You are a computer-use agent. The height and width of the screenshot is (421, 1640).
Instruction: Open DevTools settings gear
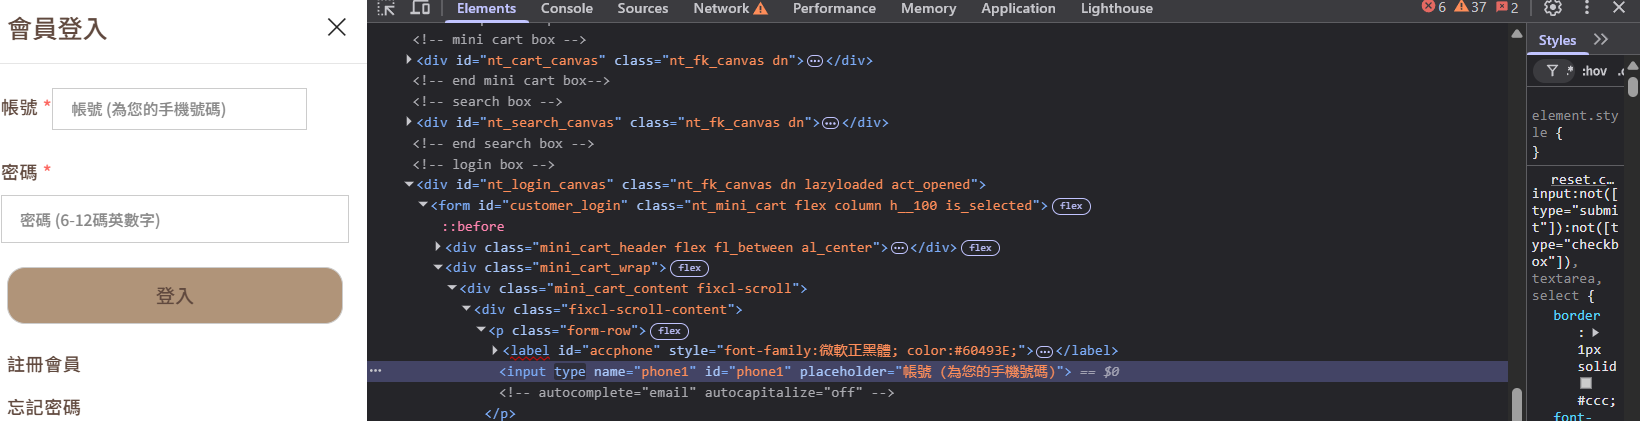[1552, 8]
